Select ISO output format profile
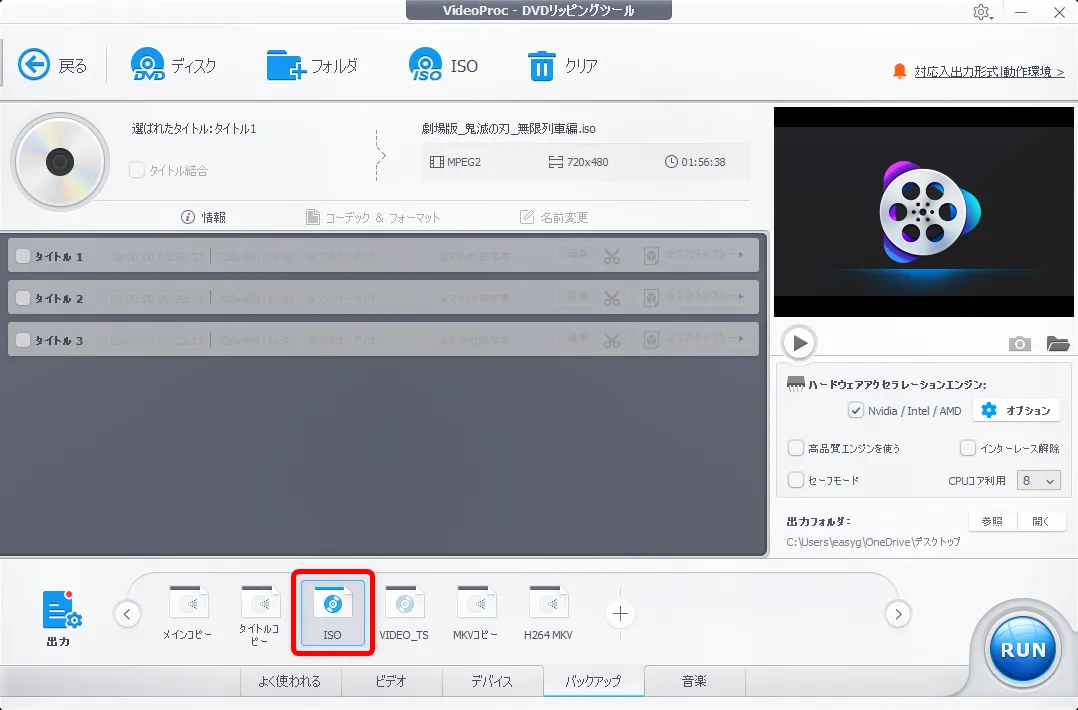The width and height of the screenshot is (1078, 710). point(333,613)
